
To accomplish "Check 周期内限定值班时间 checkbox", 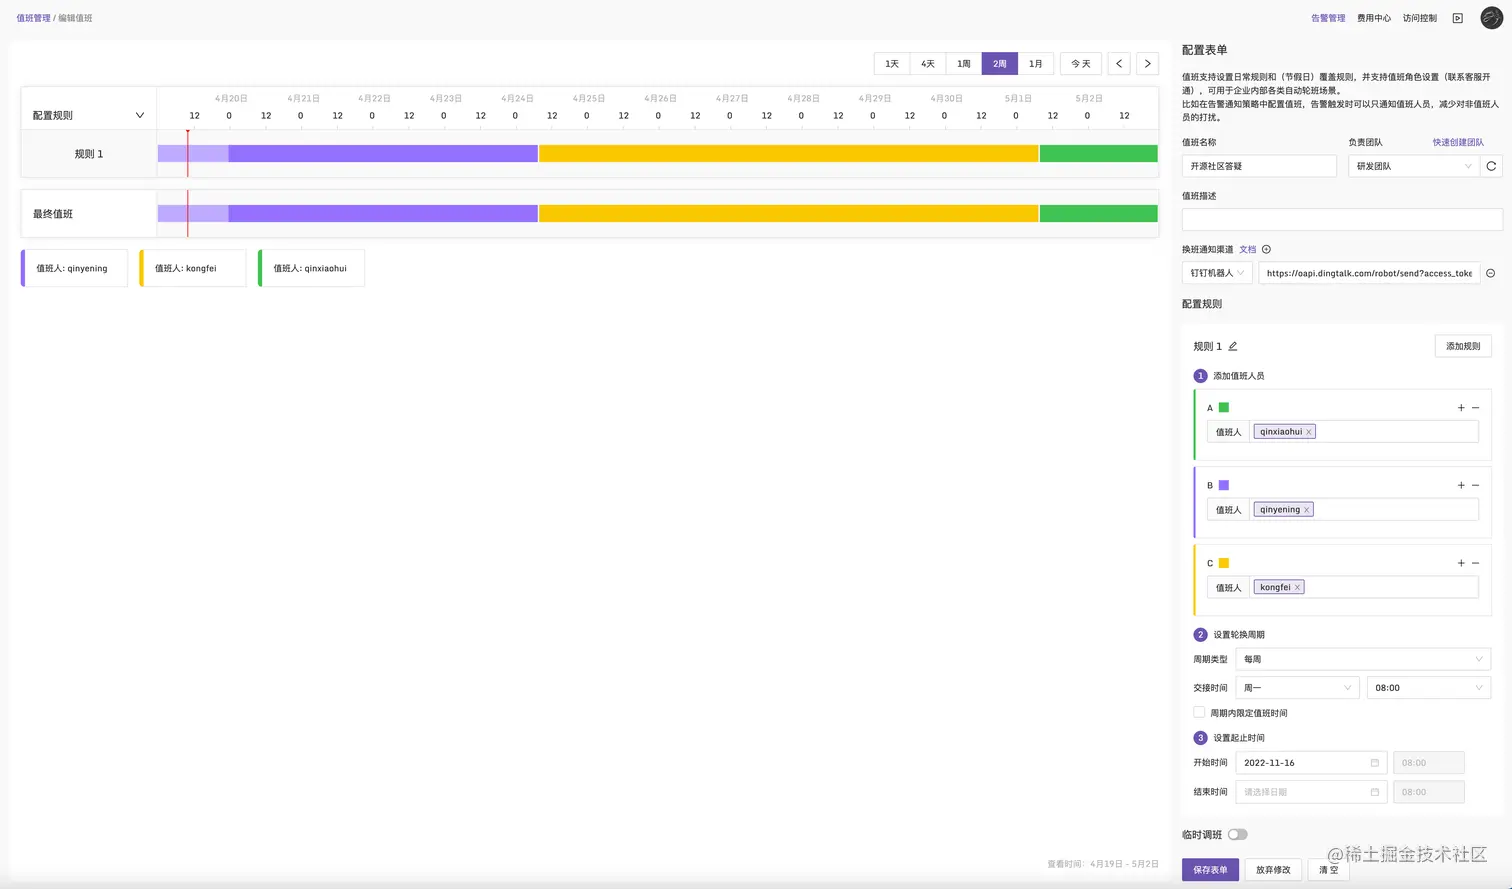I will (x=1199, y=712).
